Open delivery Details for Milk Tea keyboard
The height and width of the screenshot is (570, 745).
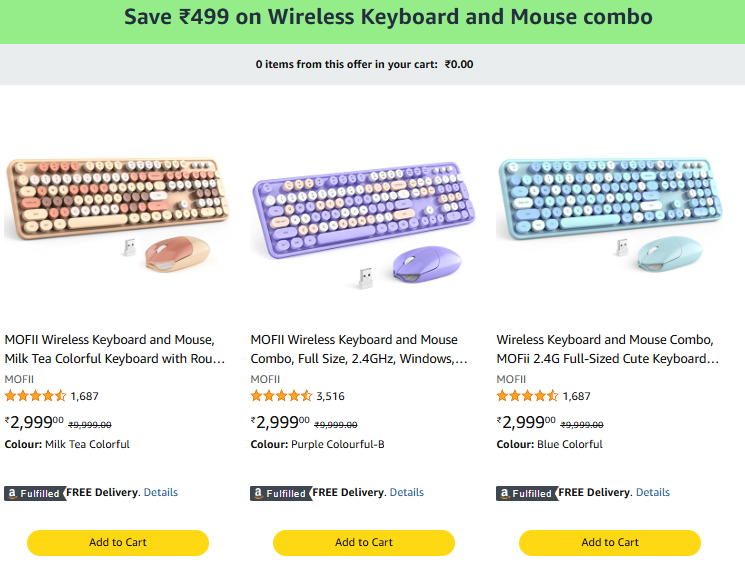tap(161, 492)
